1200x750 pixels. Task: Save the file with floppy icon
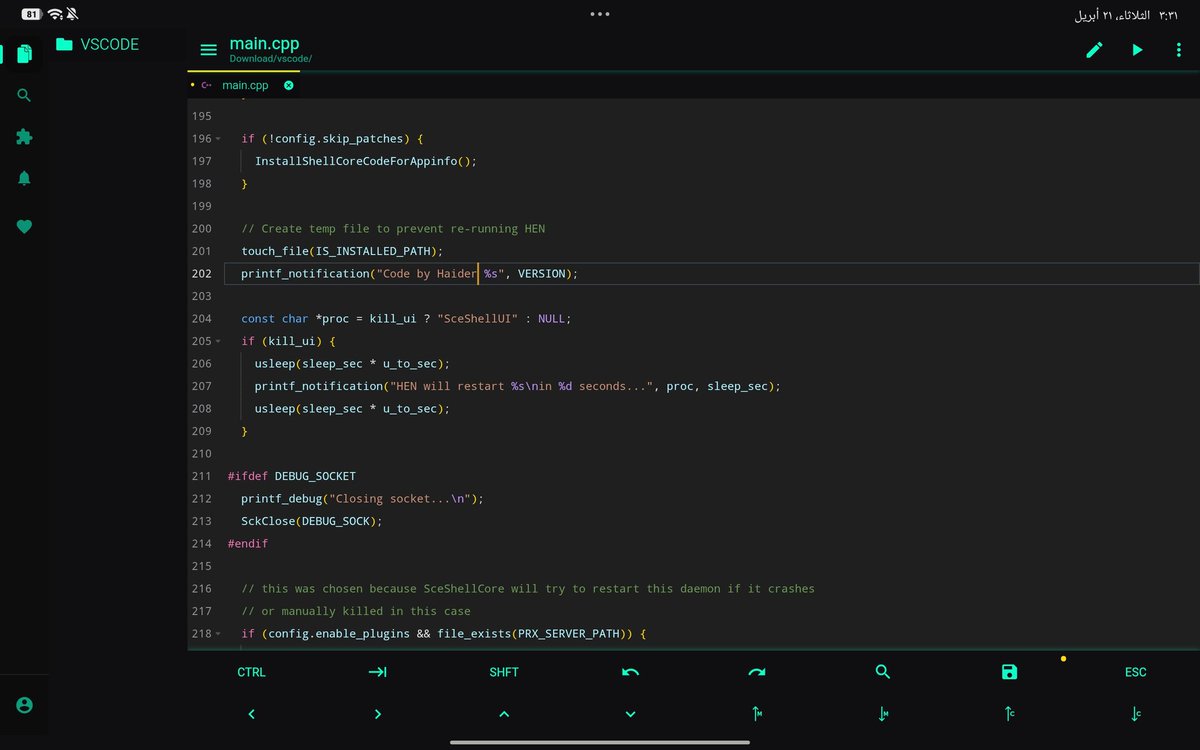[x=1009, y=672]
